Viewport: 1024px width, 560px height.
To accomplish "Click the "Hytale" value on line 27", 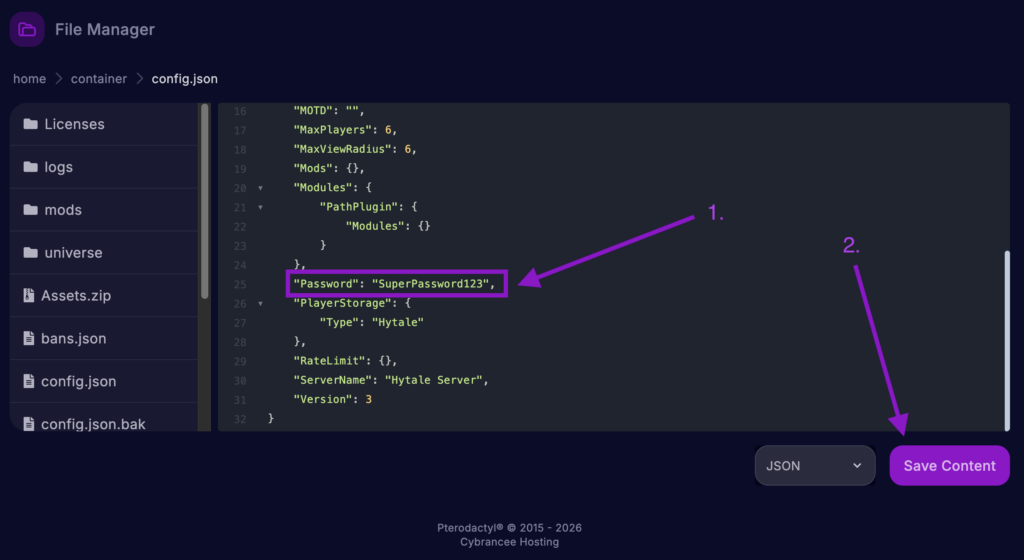I will (398, 322).
